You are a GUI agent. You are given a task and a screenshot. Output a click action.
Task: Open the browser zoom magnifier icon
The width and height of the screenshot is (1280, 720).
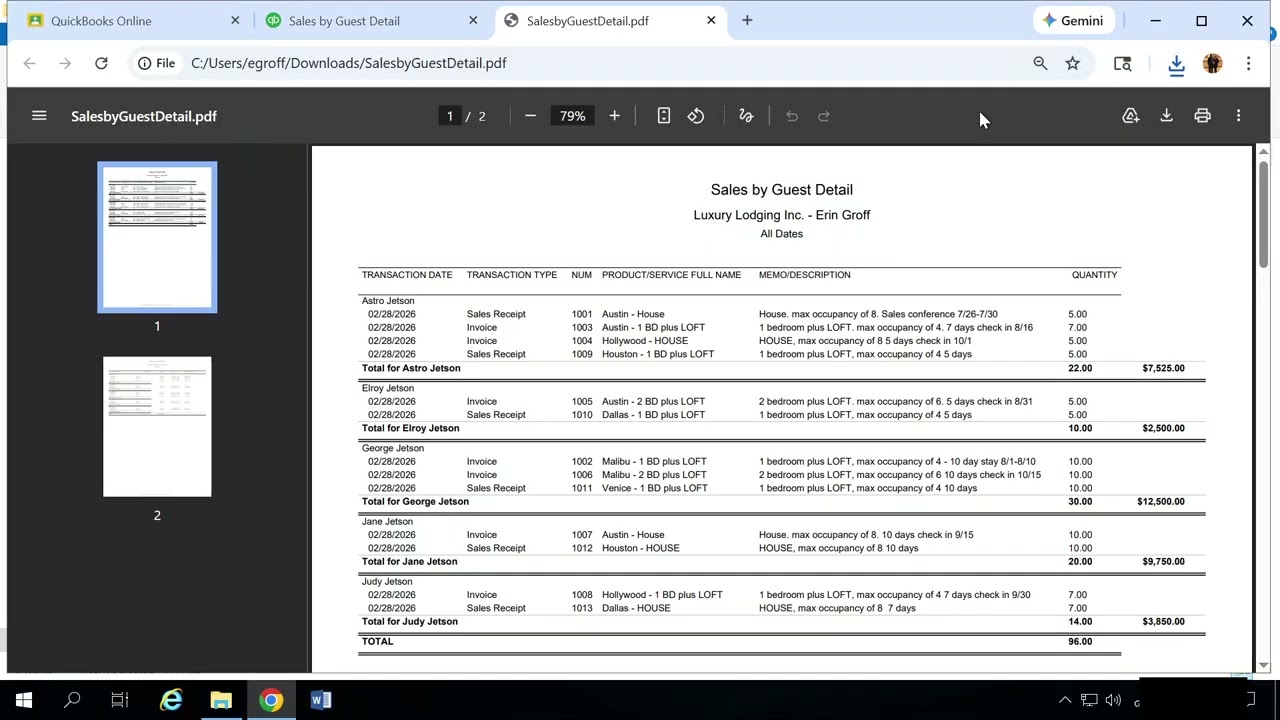click(x=1040, y=63)
